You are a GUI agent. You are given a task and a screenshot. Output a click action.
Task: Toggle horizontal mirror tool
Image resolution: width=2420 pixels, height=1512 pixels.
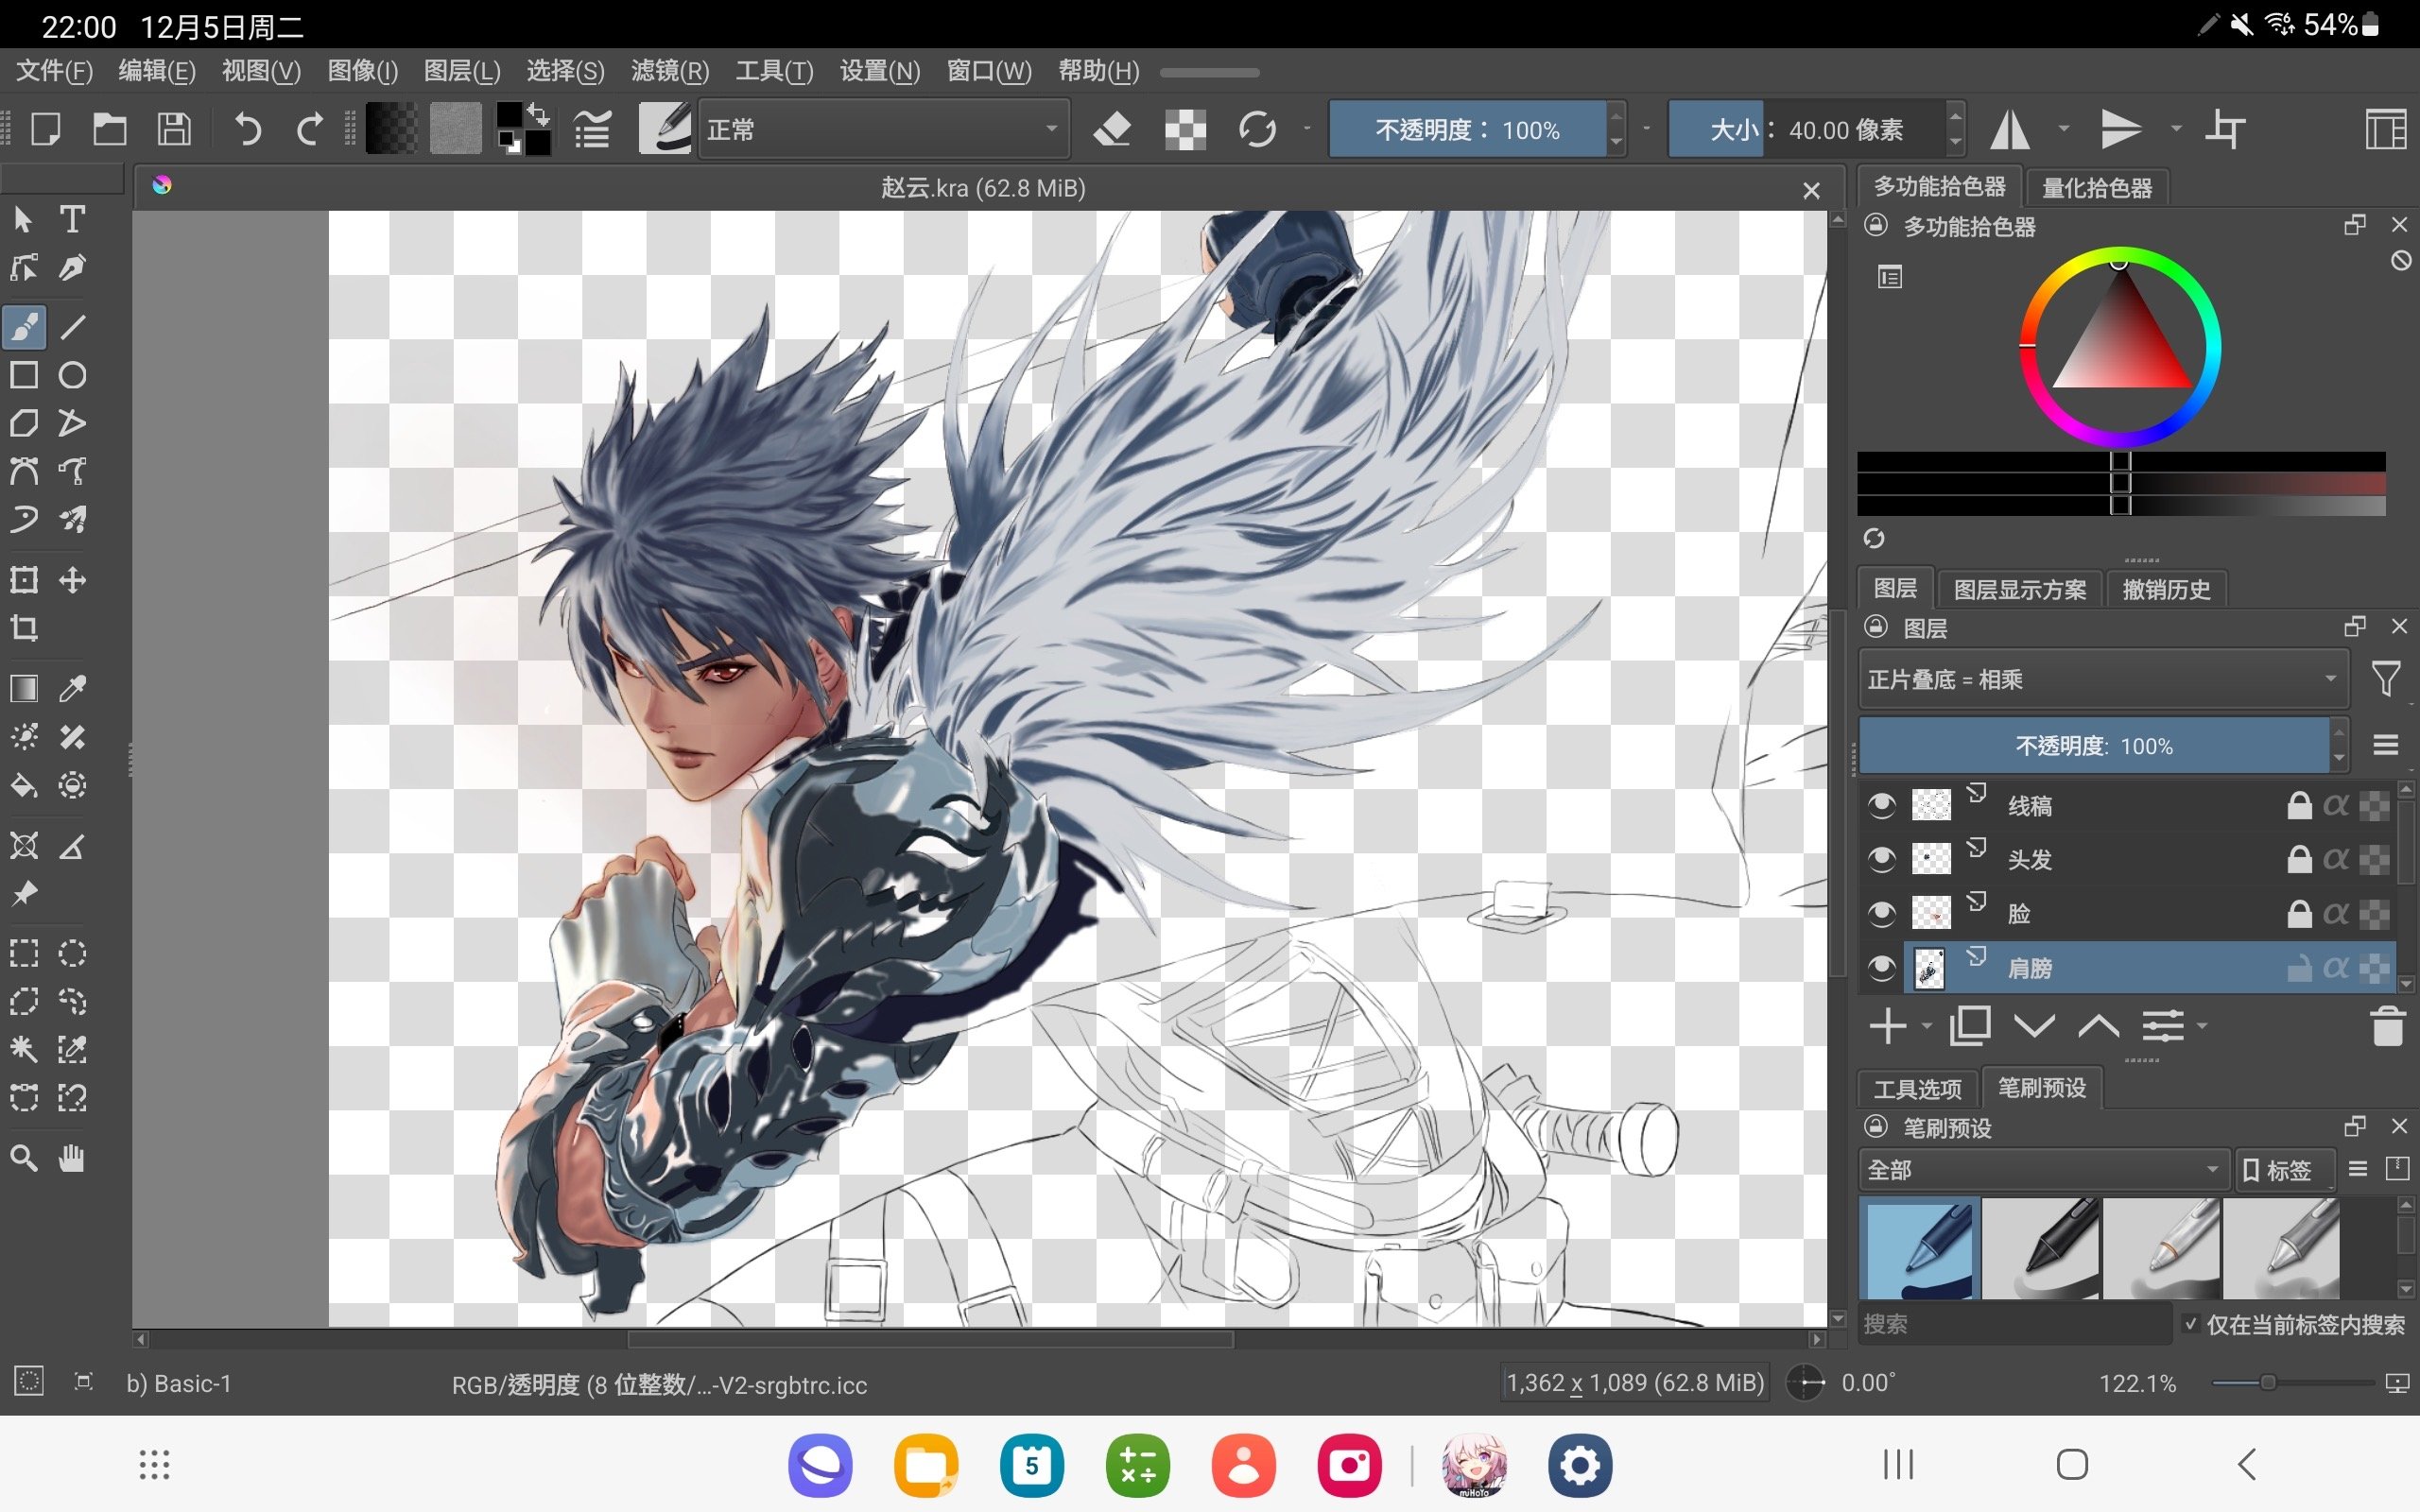pos(2010,129)
